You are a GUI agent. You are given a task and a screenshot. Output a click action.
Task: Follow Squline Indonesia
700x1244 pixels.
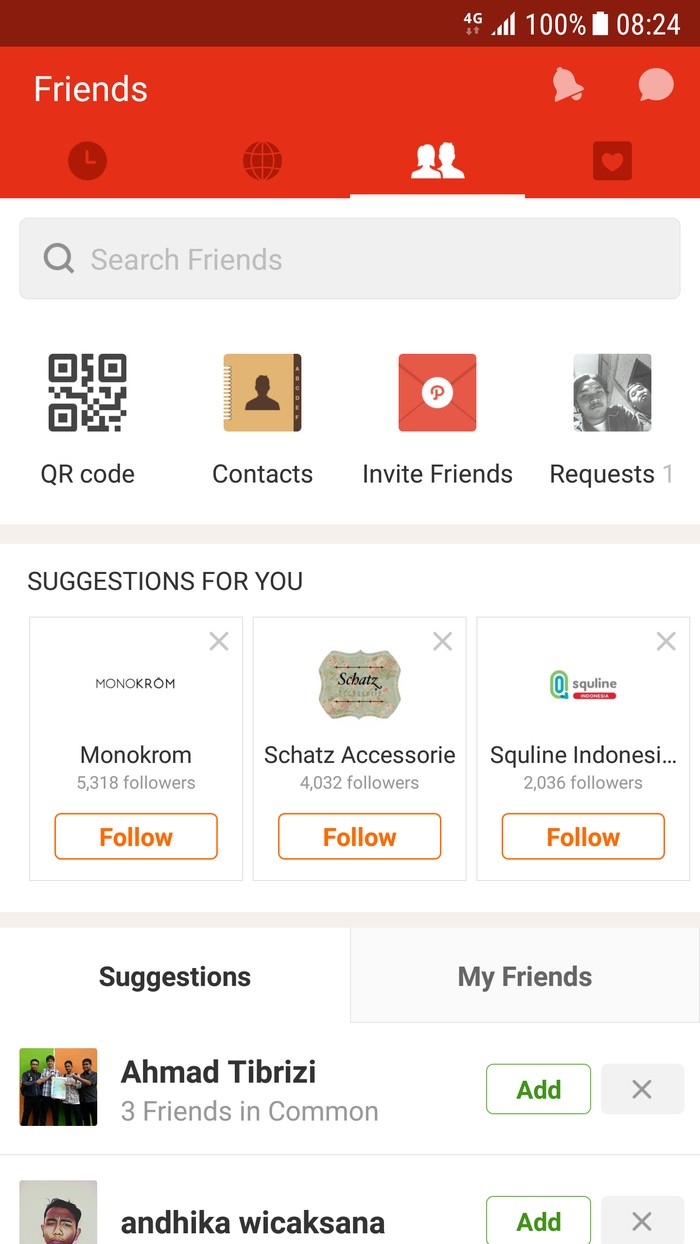tap(583, 837)
